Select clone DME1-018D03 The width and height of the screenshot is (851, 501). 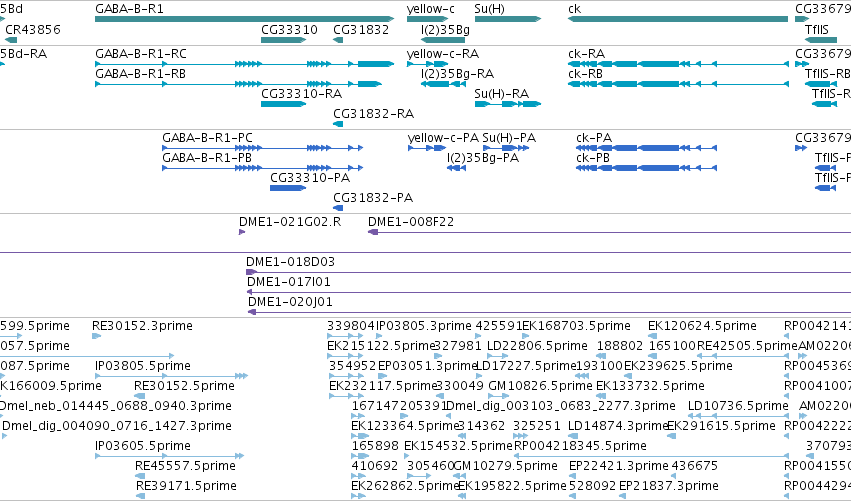click(290, 262)
